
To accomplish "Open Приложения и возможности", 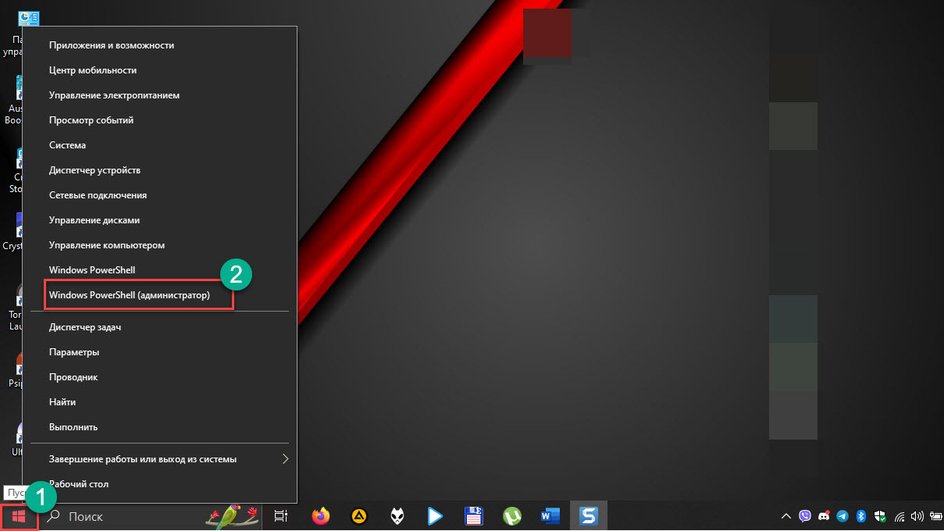I will tap(160, 45).
